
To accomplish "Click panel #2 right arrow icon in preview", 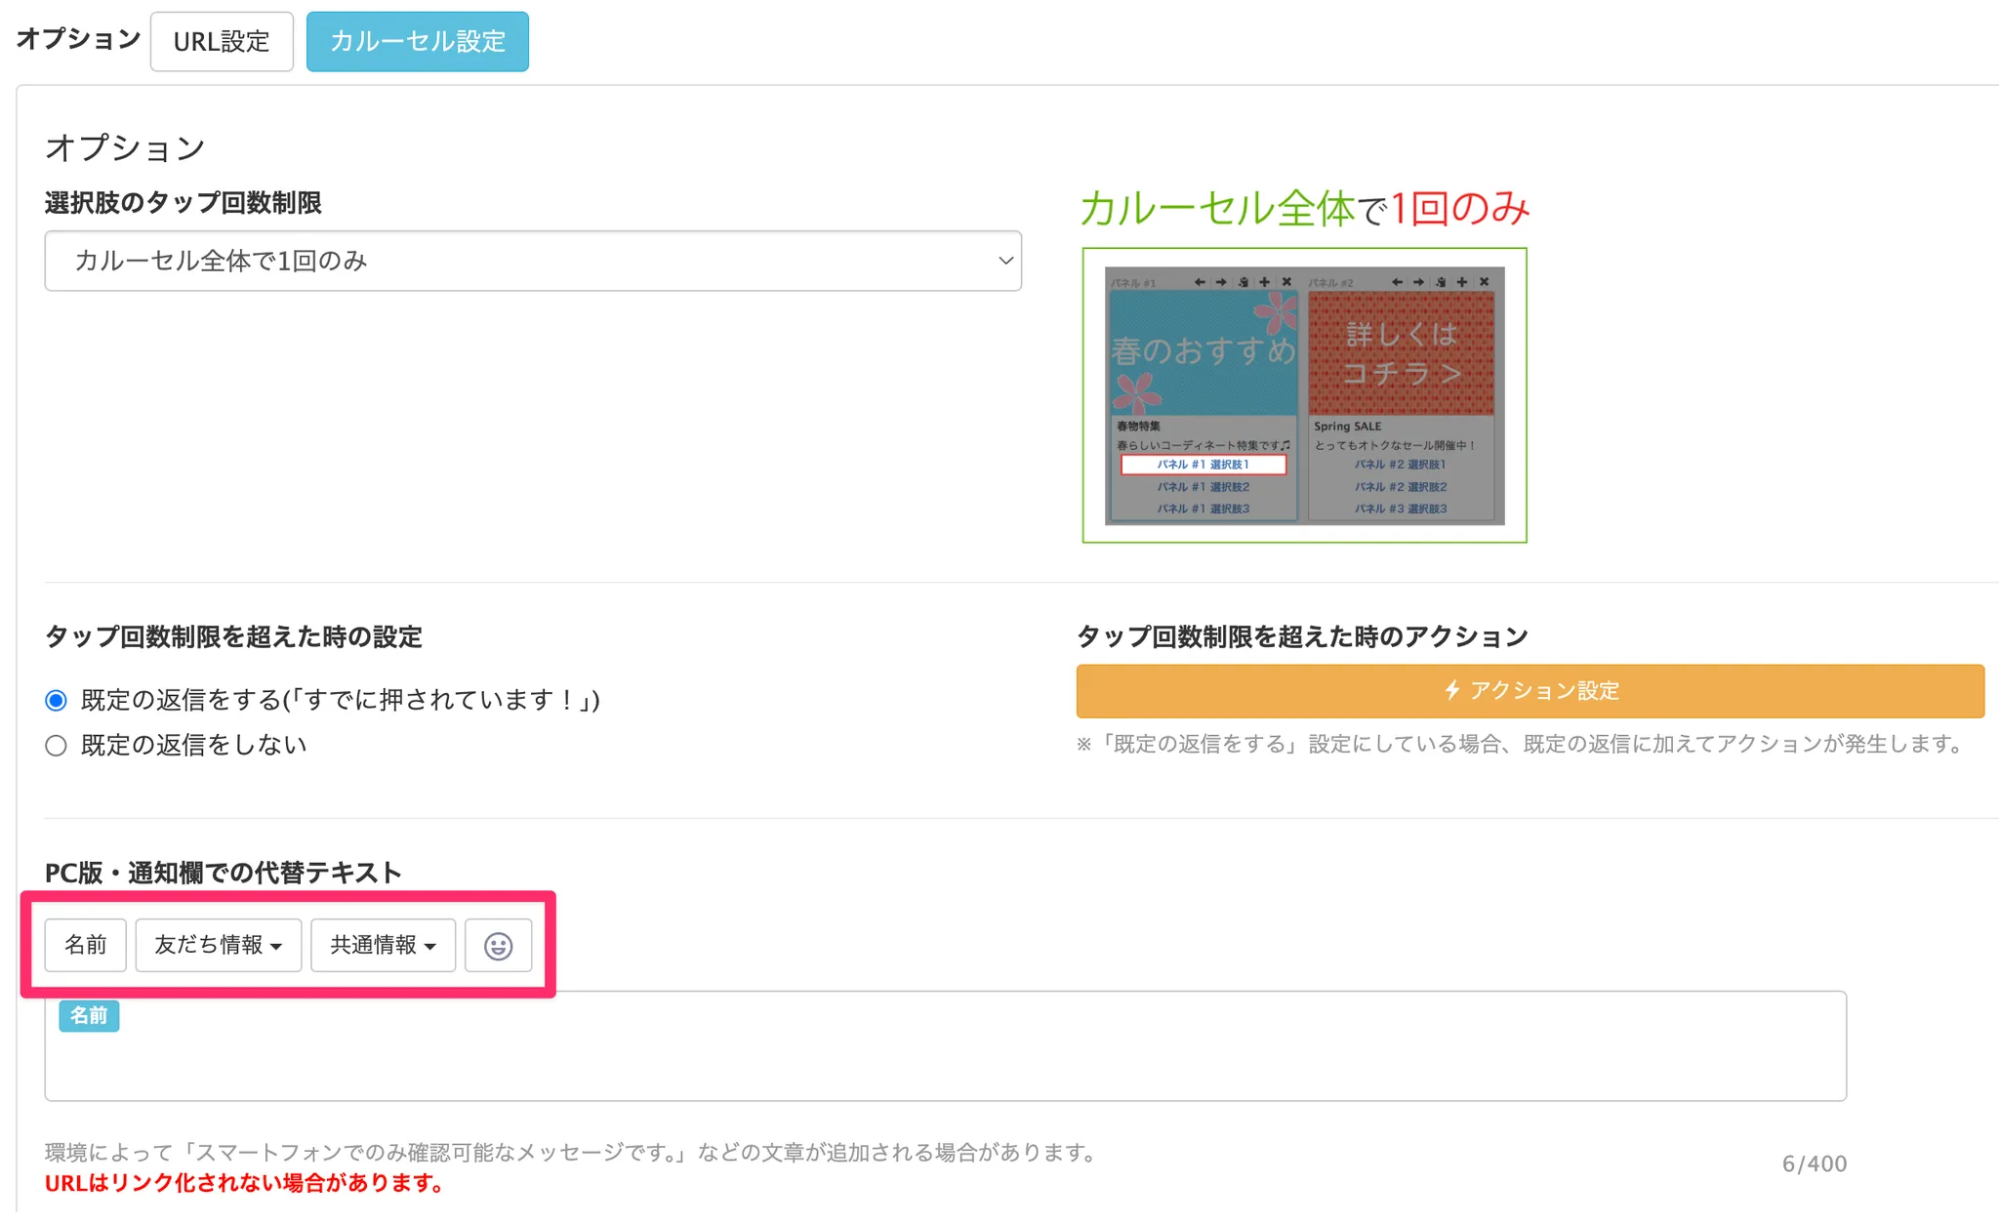I will point(1418,282).
